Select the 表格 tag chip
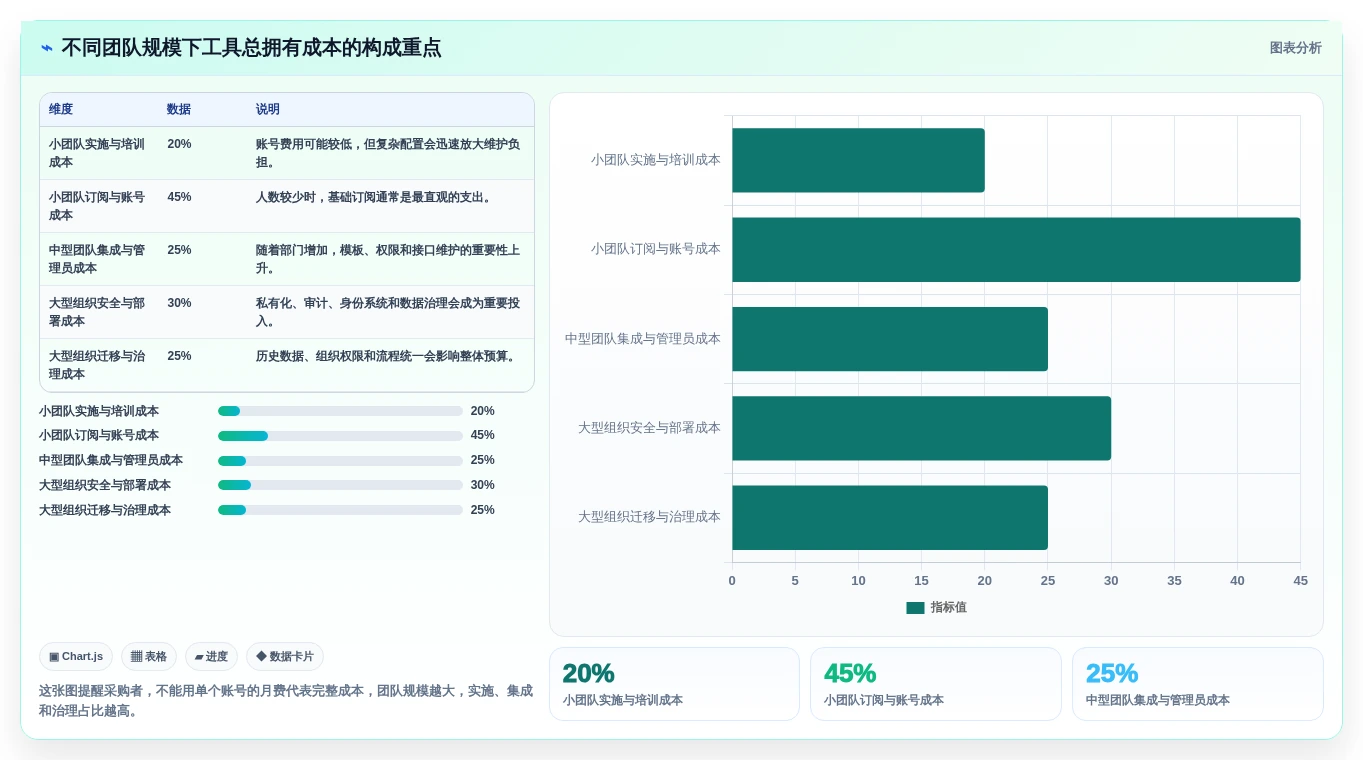1363x760 pixels. 149,656
